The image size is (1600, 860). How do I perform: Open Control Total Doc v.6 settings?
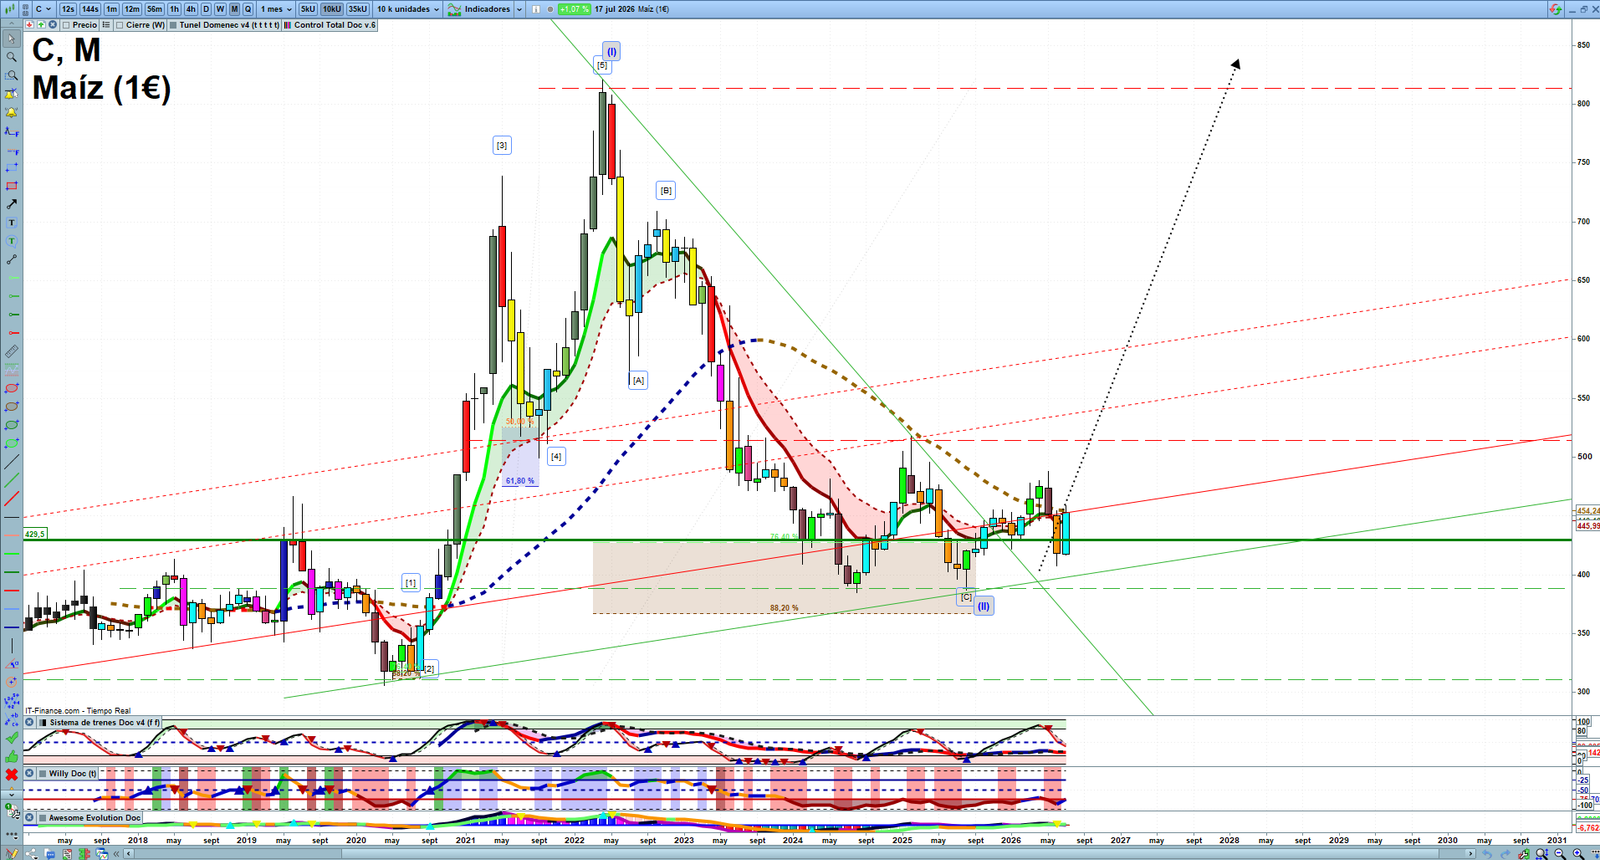coord(330,25)
